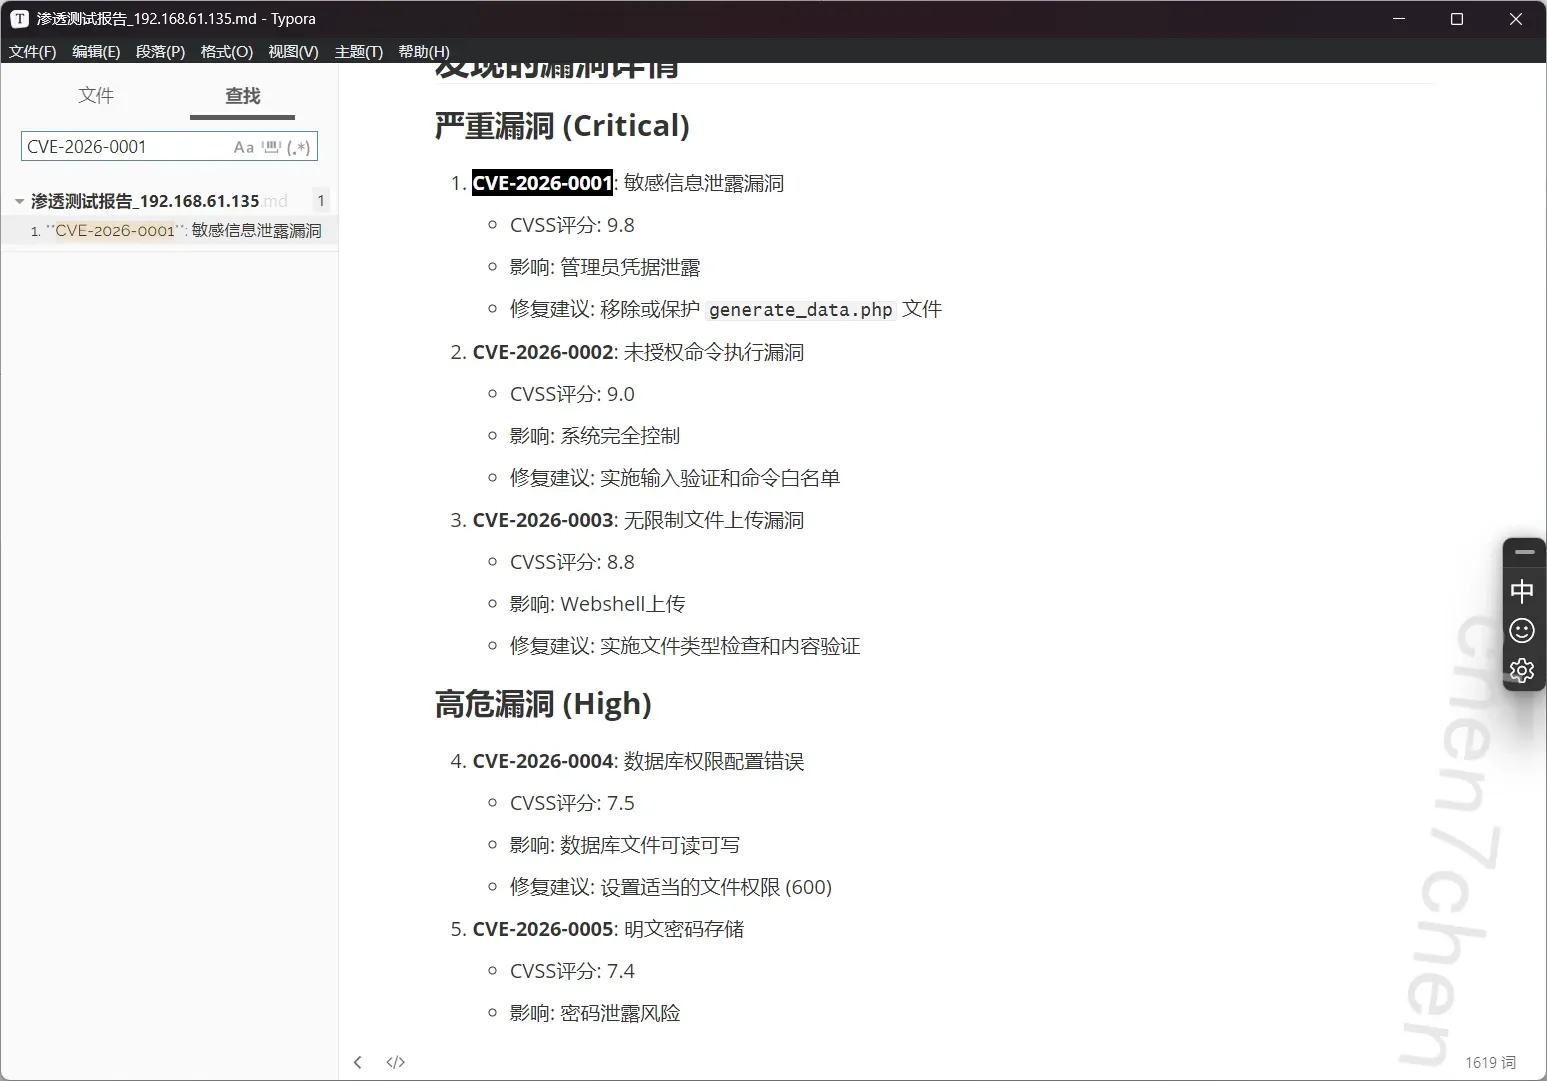Open the emoji smiley panel icon
Image resolution: width=1547 pixels, height=1081 pixels.
click(x=1522, y=630)
